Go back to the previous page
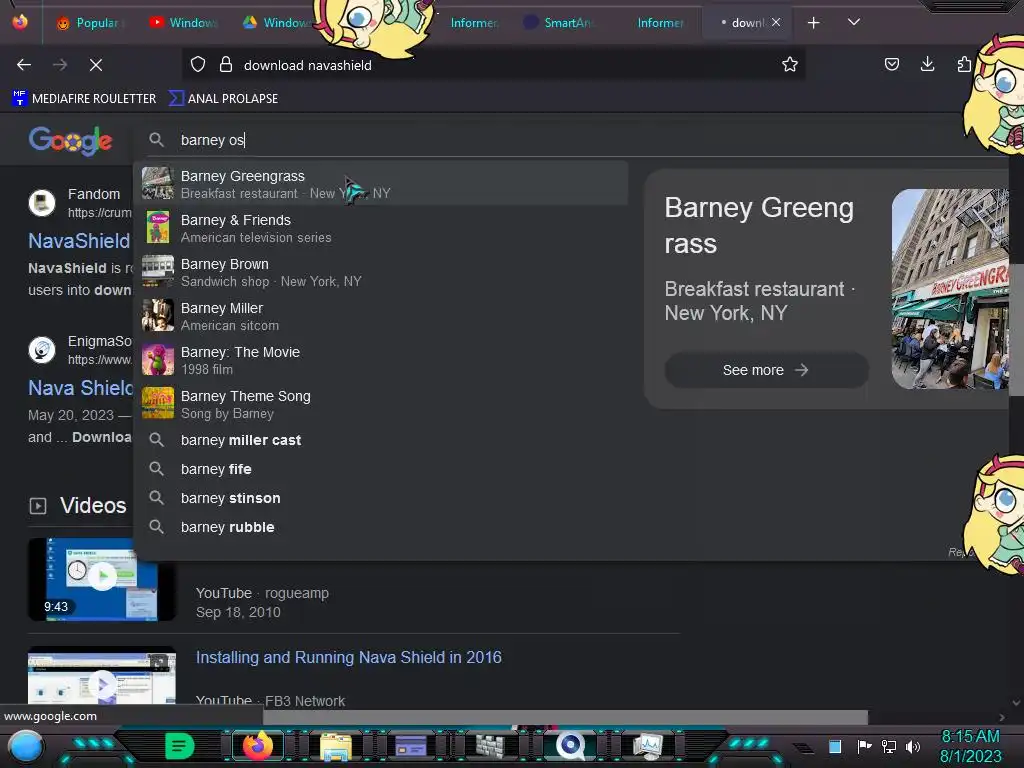 pyautogui.click(x=24, y=65)
